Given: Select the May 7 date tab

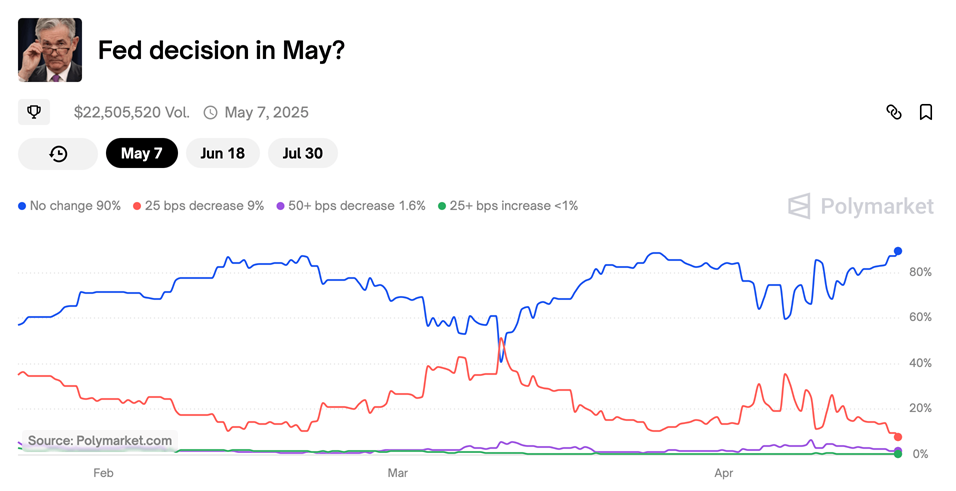Looking at the screenshot, I should (141, 153).
